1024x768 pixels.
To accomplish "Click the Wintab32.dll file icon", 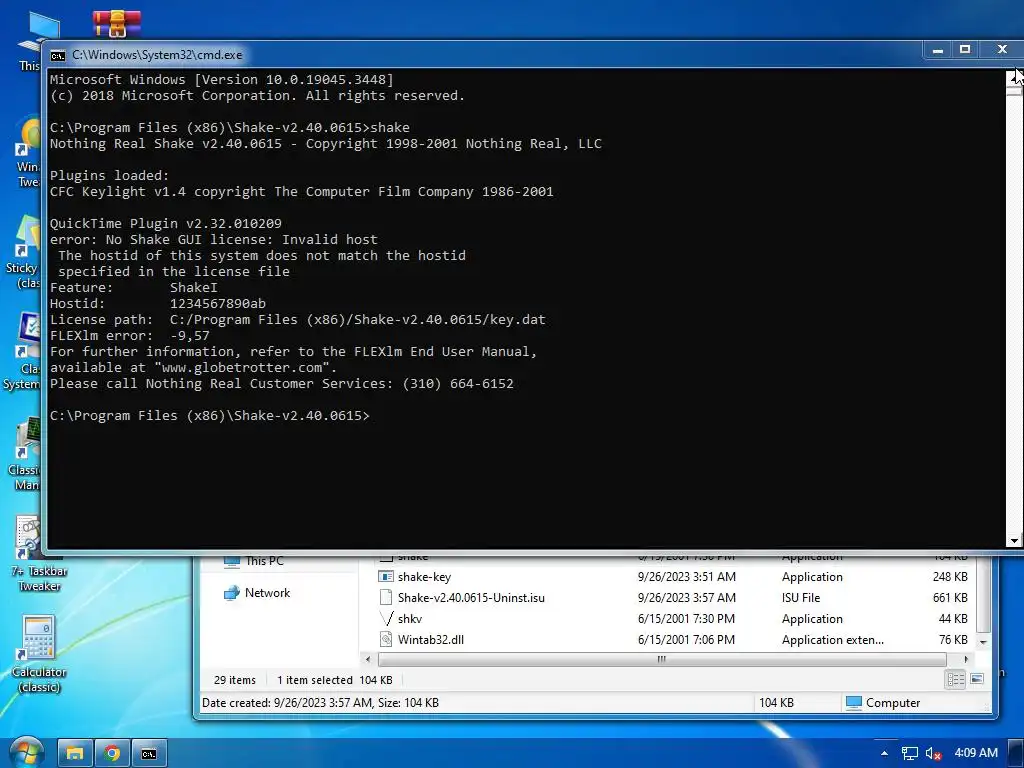I will click(386, 640).
